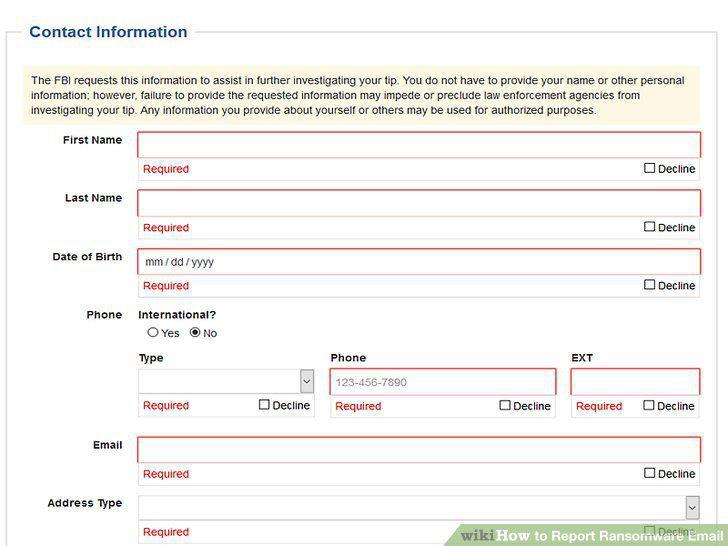Viewport: 728px width, 546px height.
Task: Click the EXT input field
Action: pyautogui.click(x=635, y=382)
